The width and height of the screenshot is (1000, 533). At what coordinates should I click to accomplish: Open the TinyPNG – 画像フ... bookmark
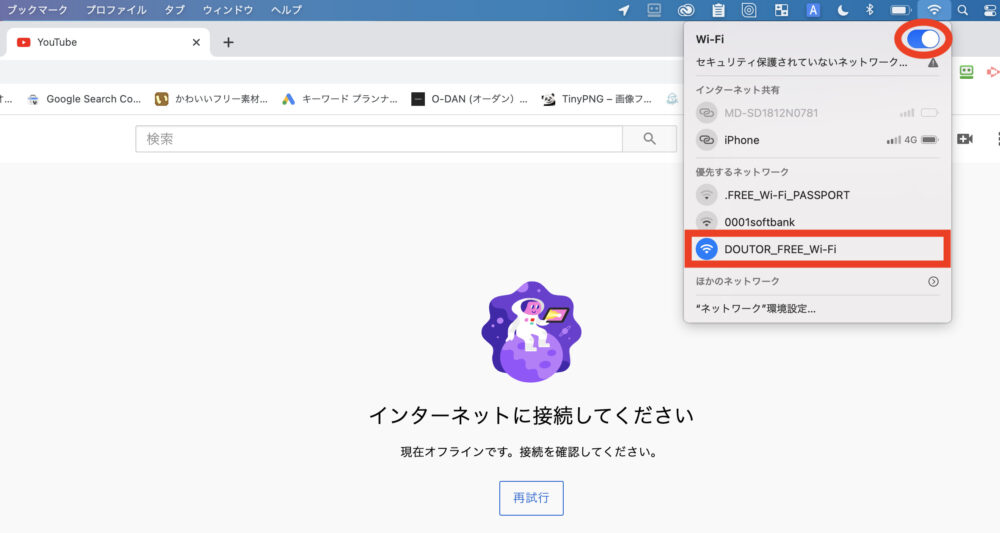pos(597,99)
